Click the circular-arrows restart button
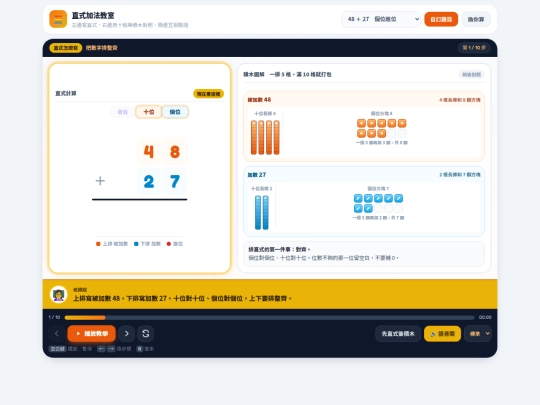This screenshot has height=405, width=540. [146, 333]
